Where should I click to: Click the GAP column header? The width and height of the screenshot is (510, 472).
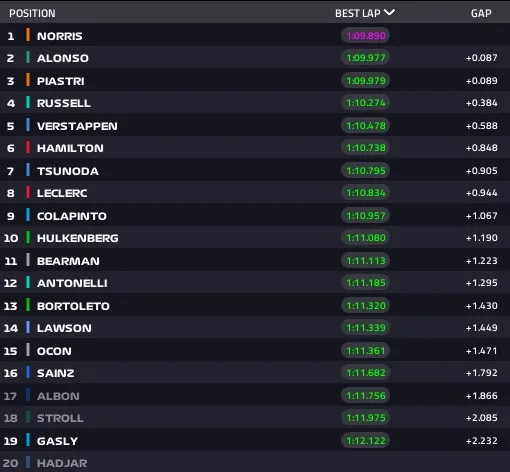click(x=481, y=13)
